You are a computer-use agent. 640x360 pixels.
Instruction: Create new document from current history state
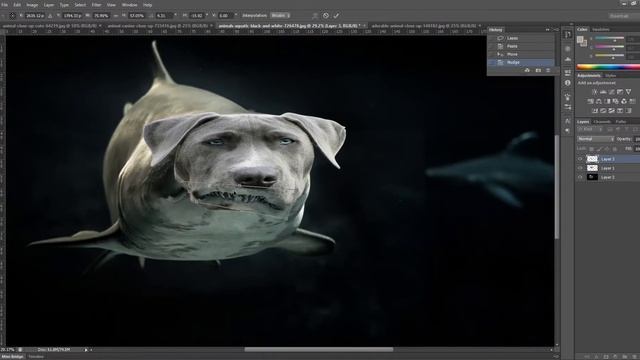(x=527, y=71)
